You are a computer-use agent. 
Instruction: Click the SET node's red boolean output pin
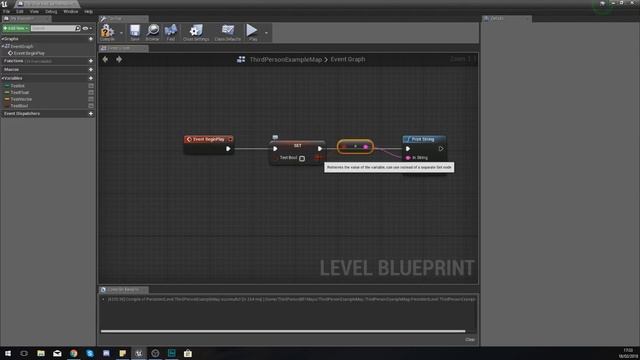(x=318, y=158)
